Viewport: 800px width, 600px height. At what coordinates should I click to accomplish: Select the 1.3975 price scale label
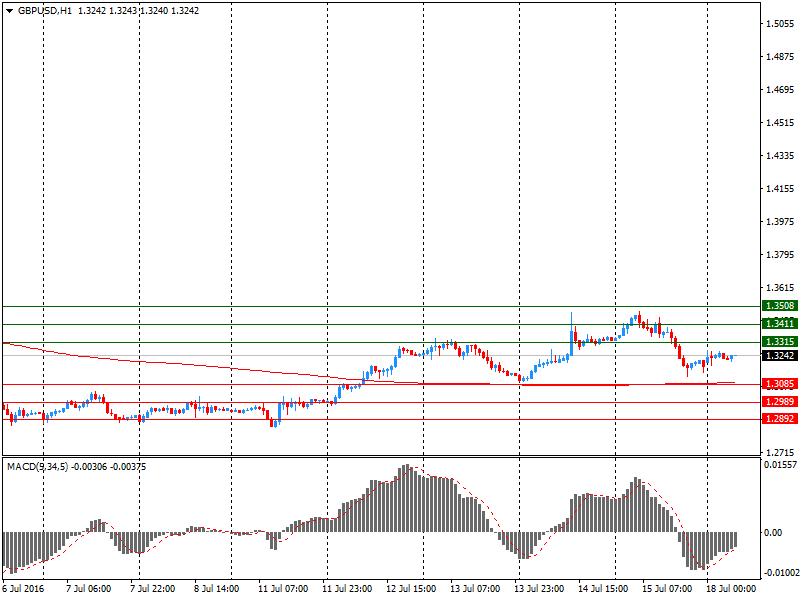780,221
